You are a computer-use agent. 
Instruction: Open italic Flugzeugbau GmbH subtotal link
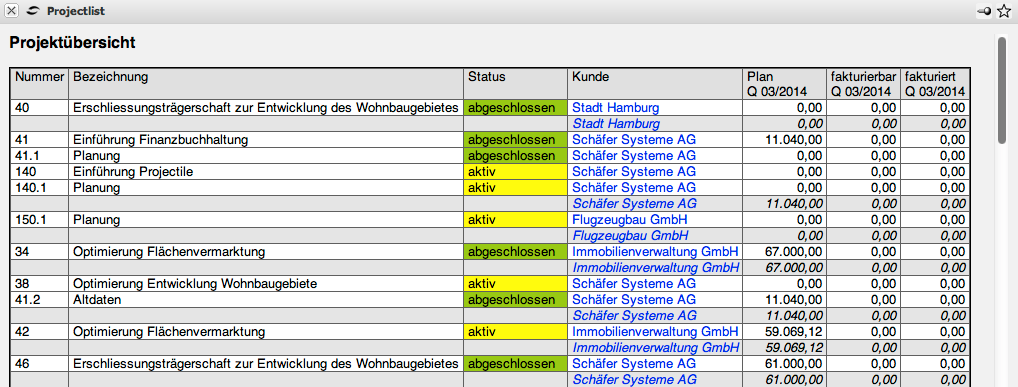point(630,235)
